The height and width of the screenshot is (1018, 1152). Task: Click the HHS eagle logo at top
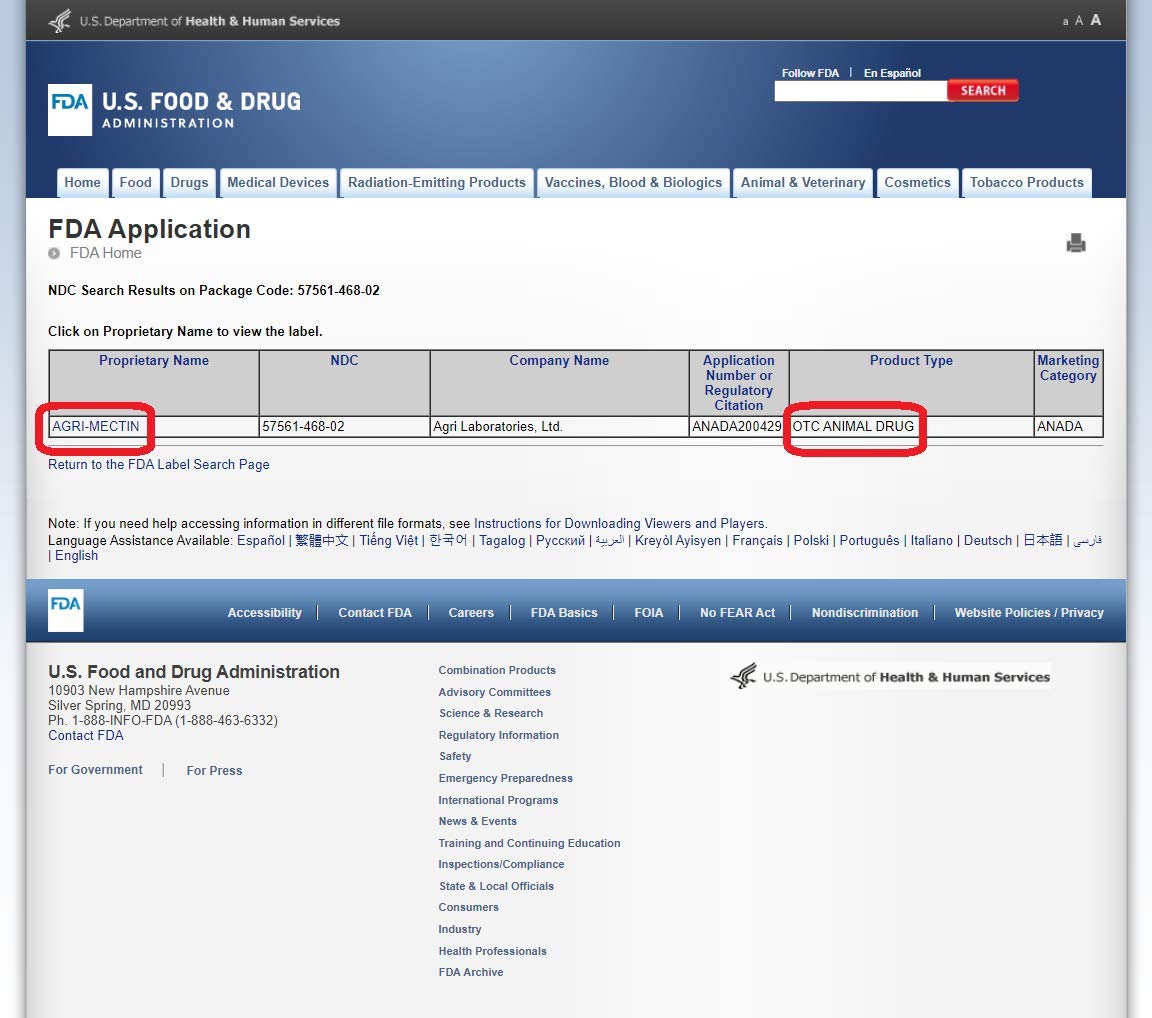tap(60, 21)
